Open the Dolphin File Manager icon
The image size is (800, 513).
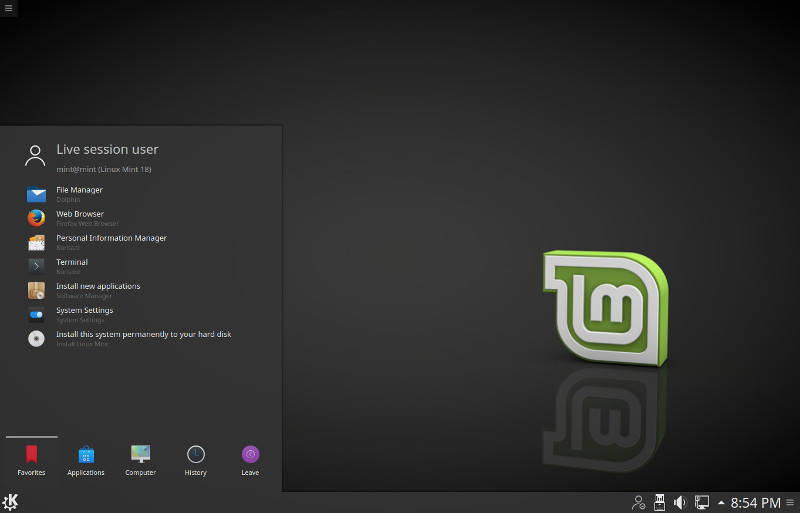36,194
